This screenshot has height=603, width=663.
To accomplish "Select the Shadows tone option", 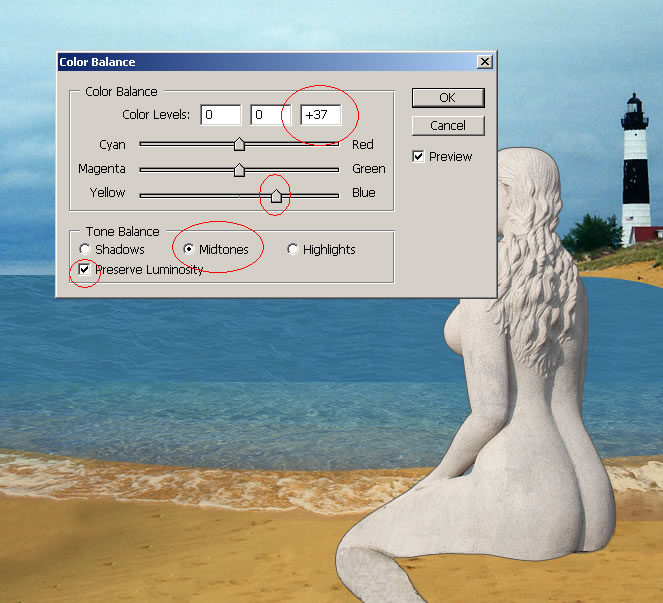I will click(x=85, y=249).
